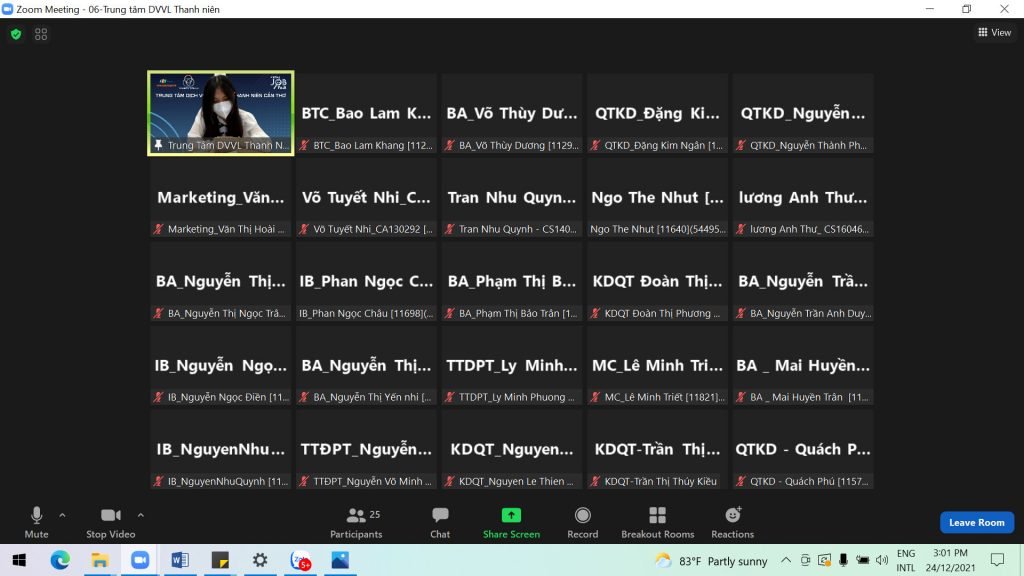Open the Windows Start menu
1024x576 pixels.
[19, 560]
